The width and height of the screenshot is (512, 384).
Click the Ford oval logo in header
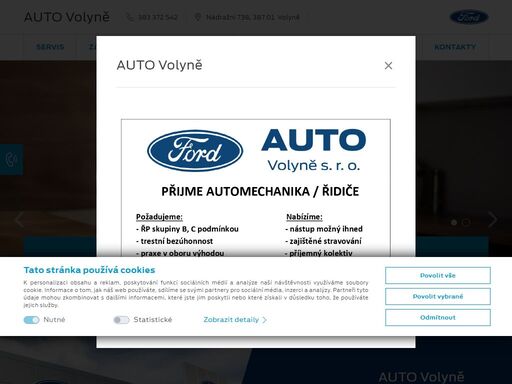point(469,17)
